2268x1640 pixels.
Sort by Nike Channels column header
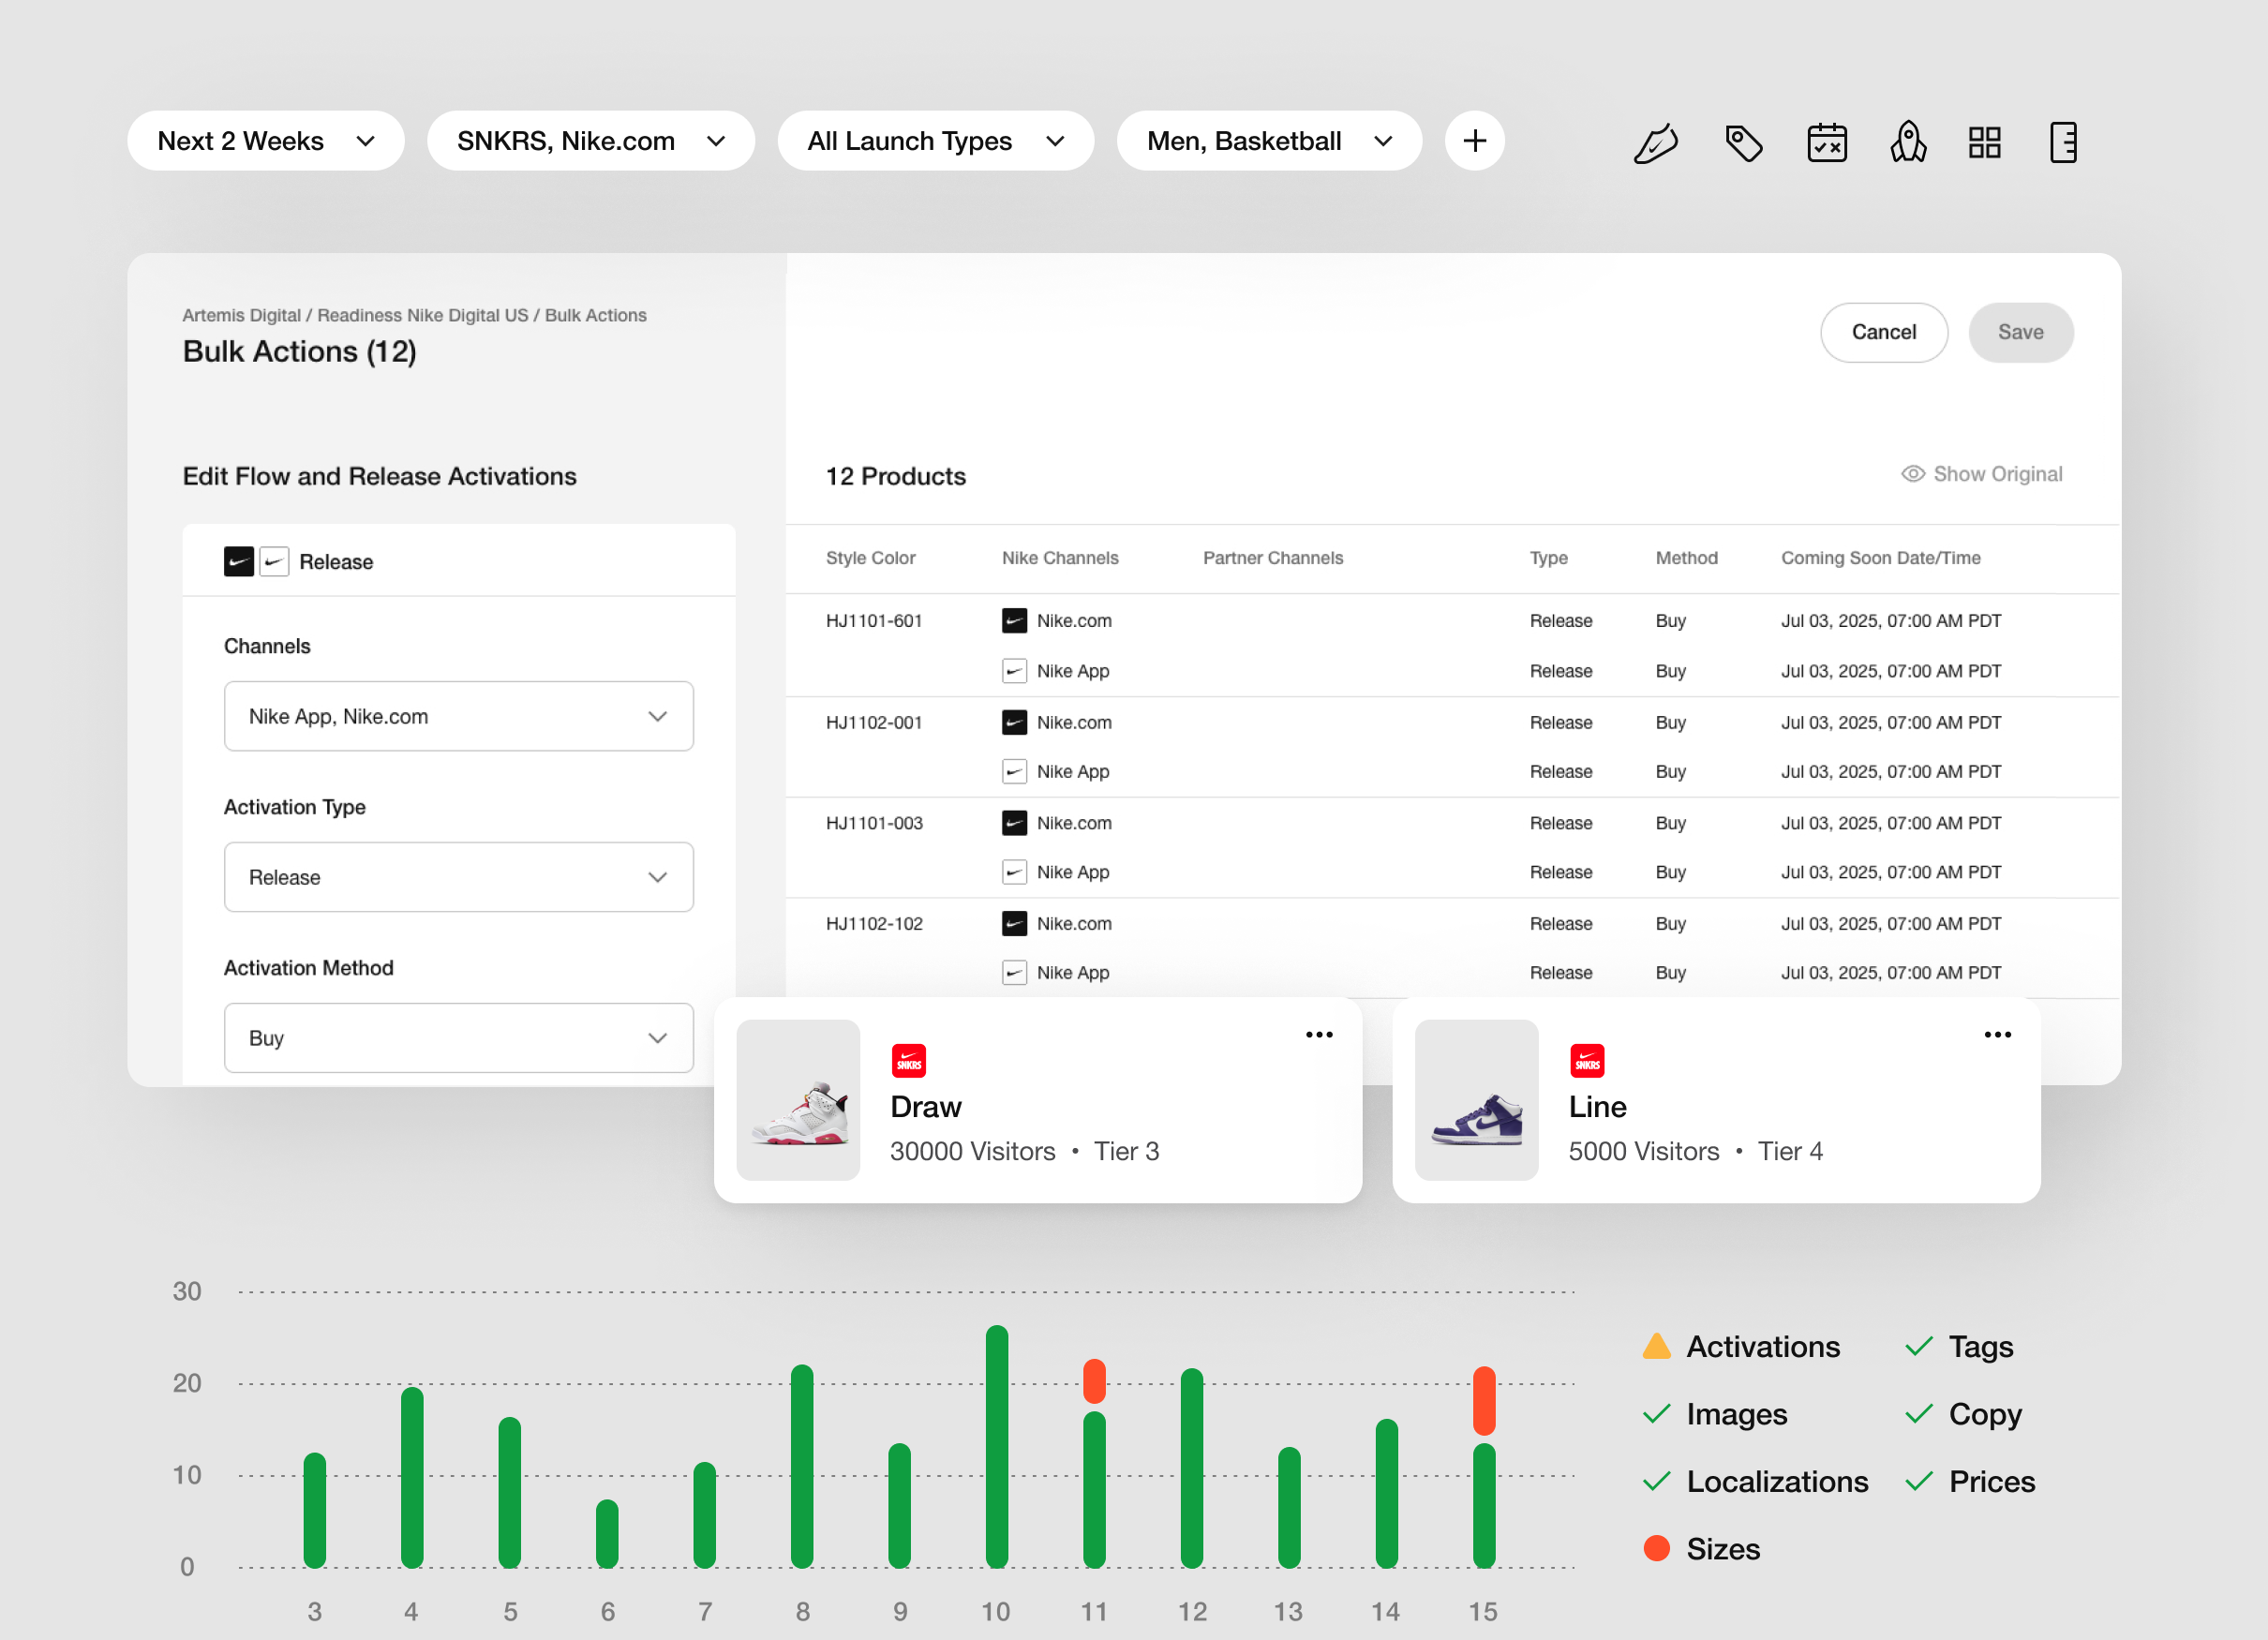click(x=1060, y=558)
